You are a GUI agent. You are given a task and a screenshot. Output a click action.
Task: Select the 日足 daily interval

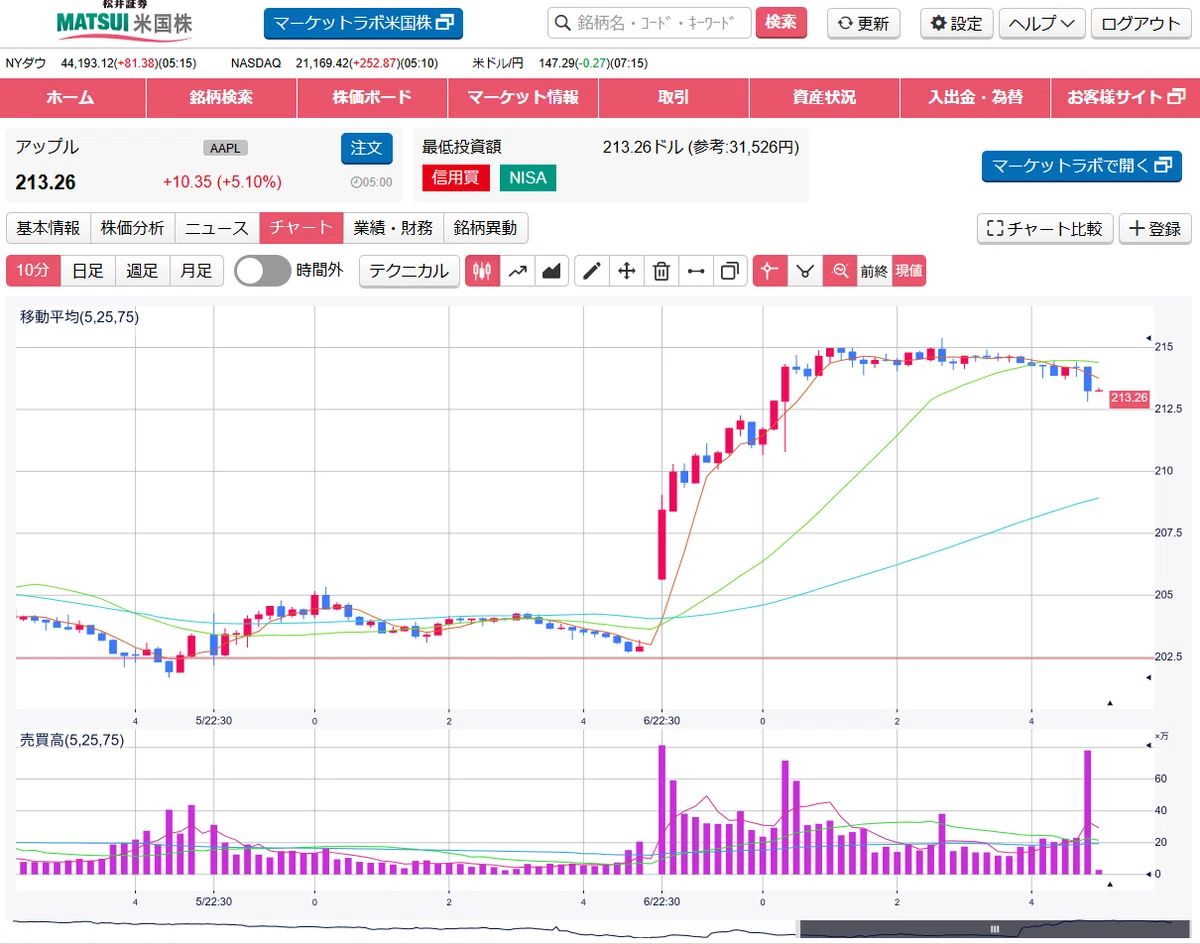[88, 271]
